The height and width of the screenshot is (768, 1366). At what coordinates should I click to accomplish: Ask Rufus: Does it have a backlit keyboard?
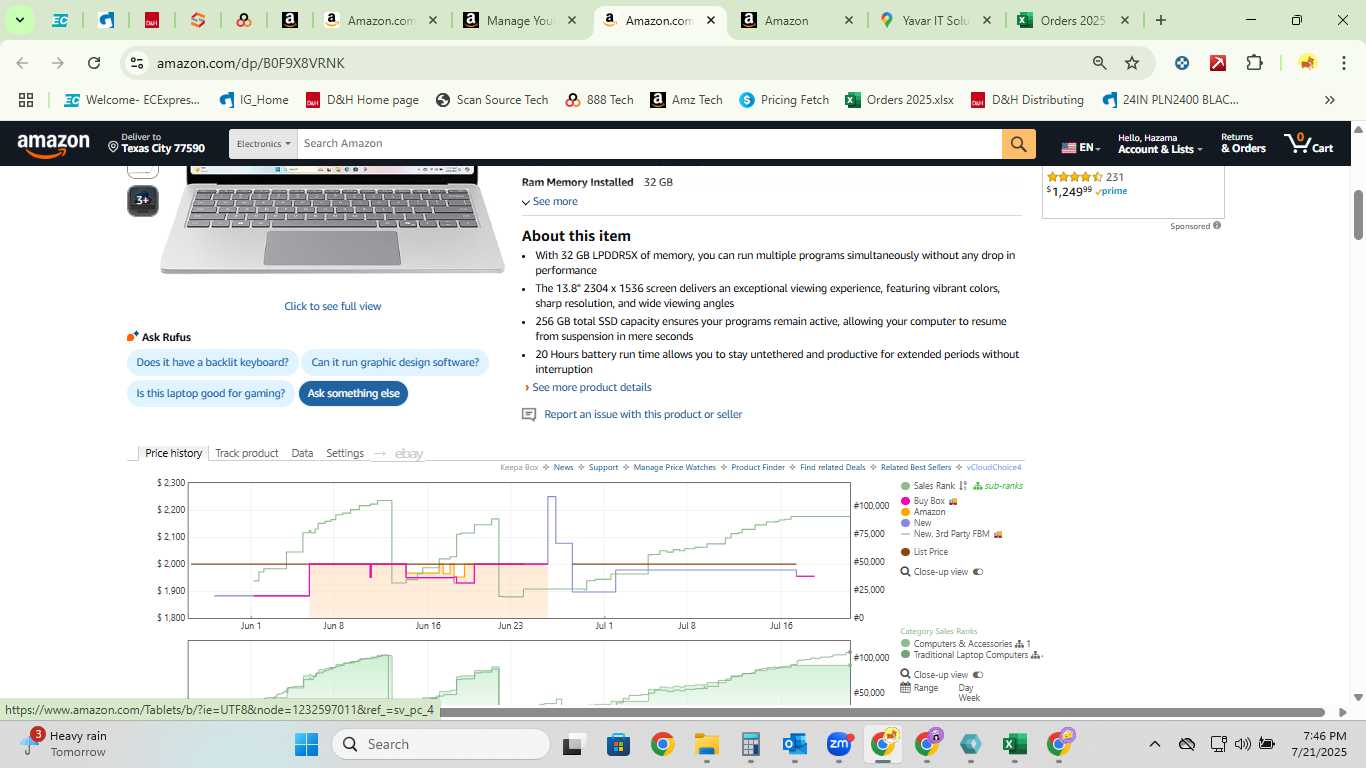pyautogui.click(x=212, y=363)
